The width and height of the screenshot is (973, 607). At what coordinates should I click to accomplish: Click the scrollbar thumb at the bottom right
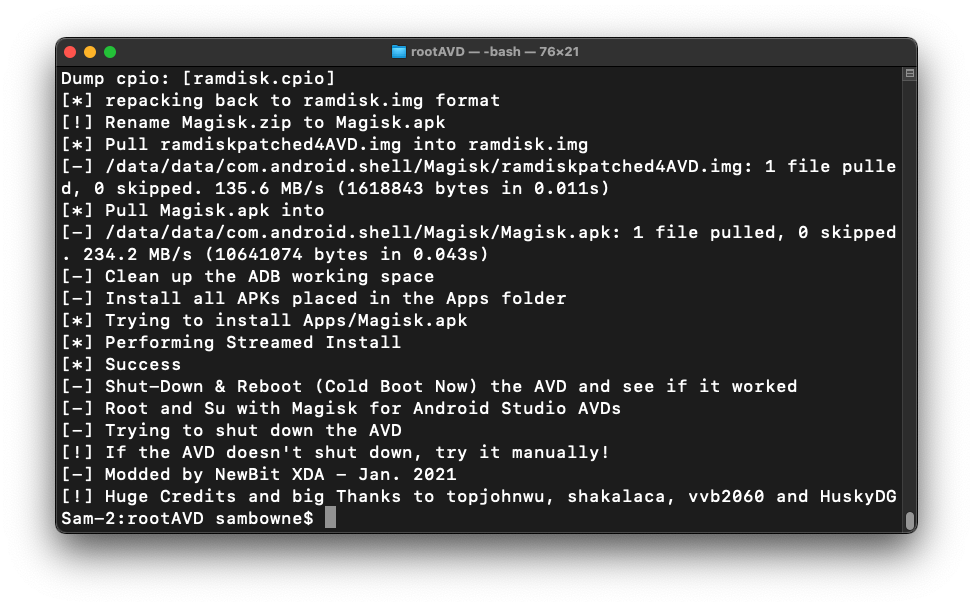click(x=910, y=521)
